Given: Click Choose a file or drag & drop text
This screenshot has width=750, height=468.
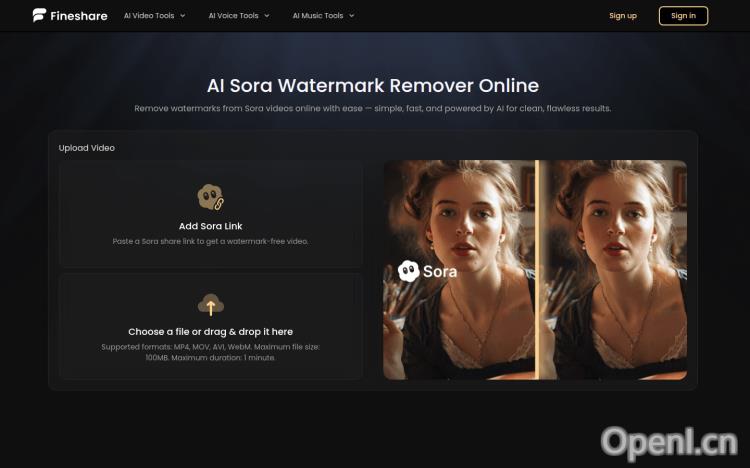Looking at the screenshot, I should click(x=210, y=332).
